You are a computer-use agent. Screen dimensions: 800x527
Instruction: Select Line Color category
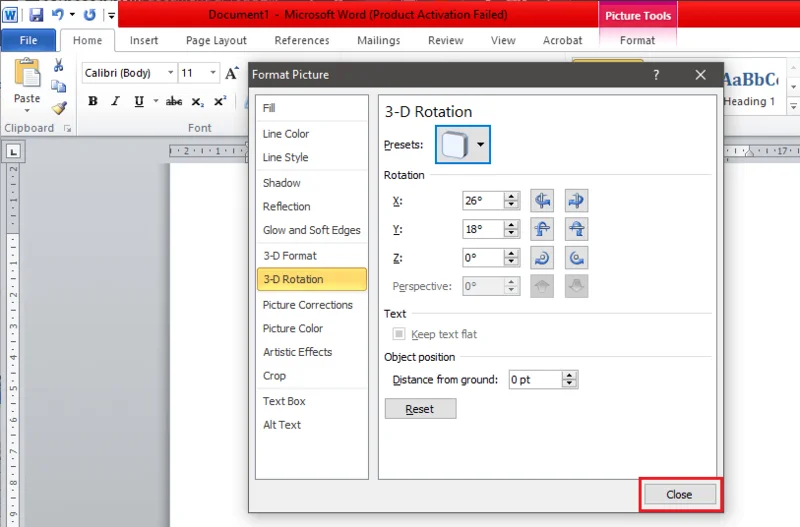click(312, 134)
